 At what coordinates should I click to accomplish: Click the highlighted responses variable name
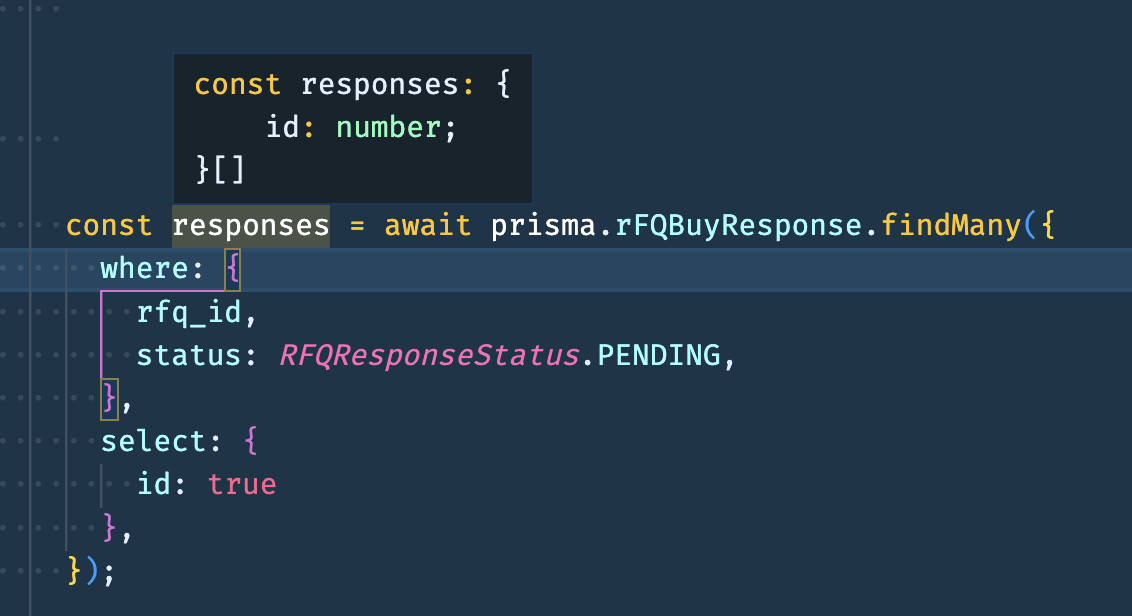tap(251, 225)
